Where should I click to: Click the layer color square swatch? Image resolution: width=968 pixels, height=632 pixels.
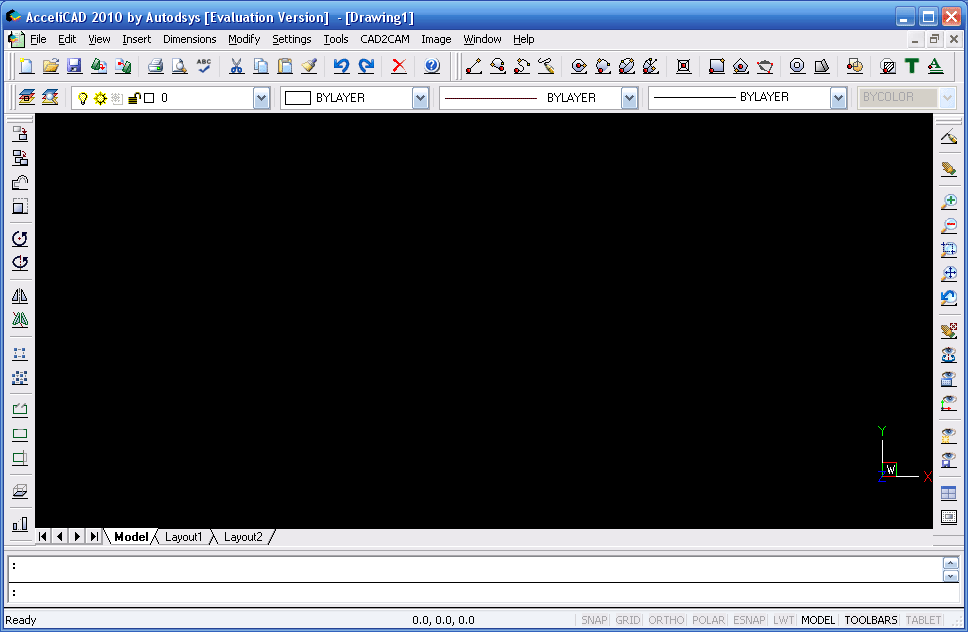click(x=149, y=98)
